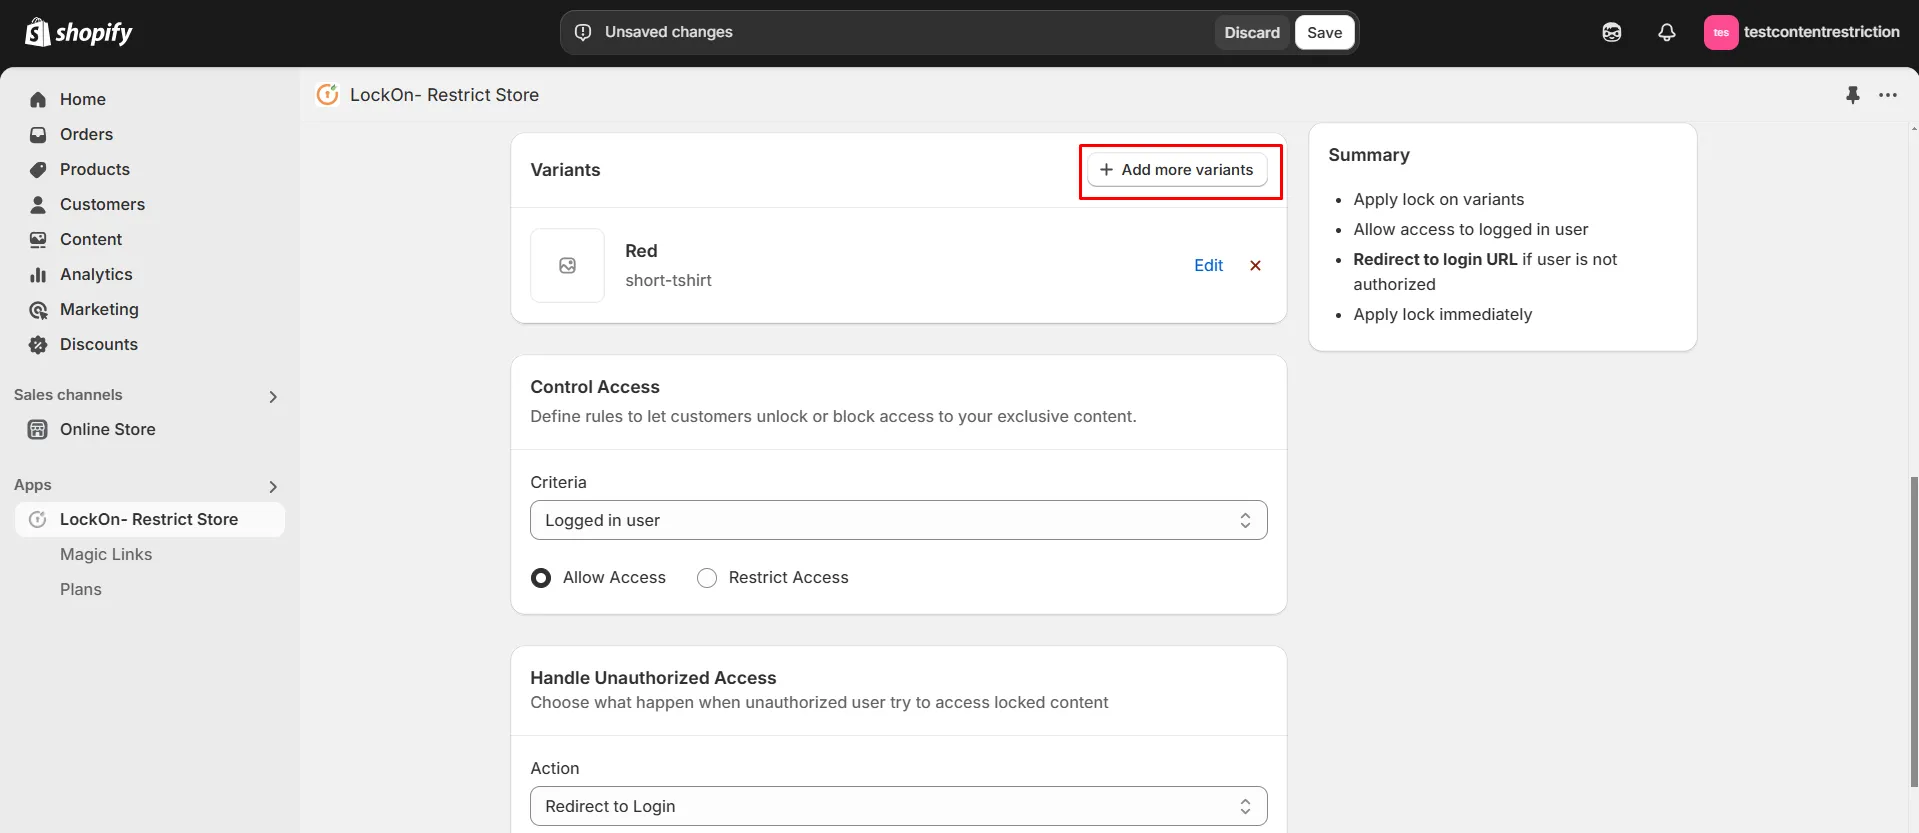
Task: Open Magic Links under LockOn
Action: point(106,554)
